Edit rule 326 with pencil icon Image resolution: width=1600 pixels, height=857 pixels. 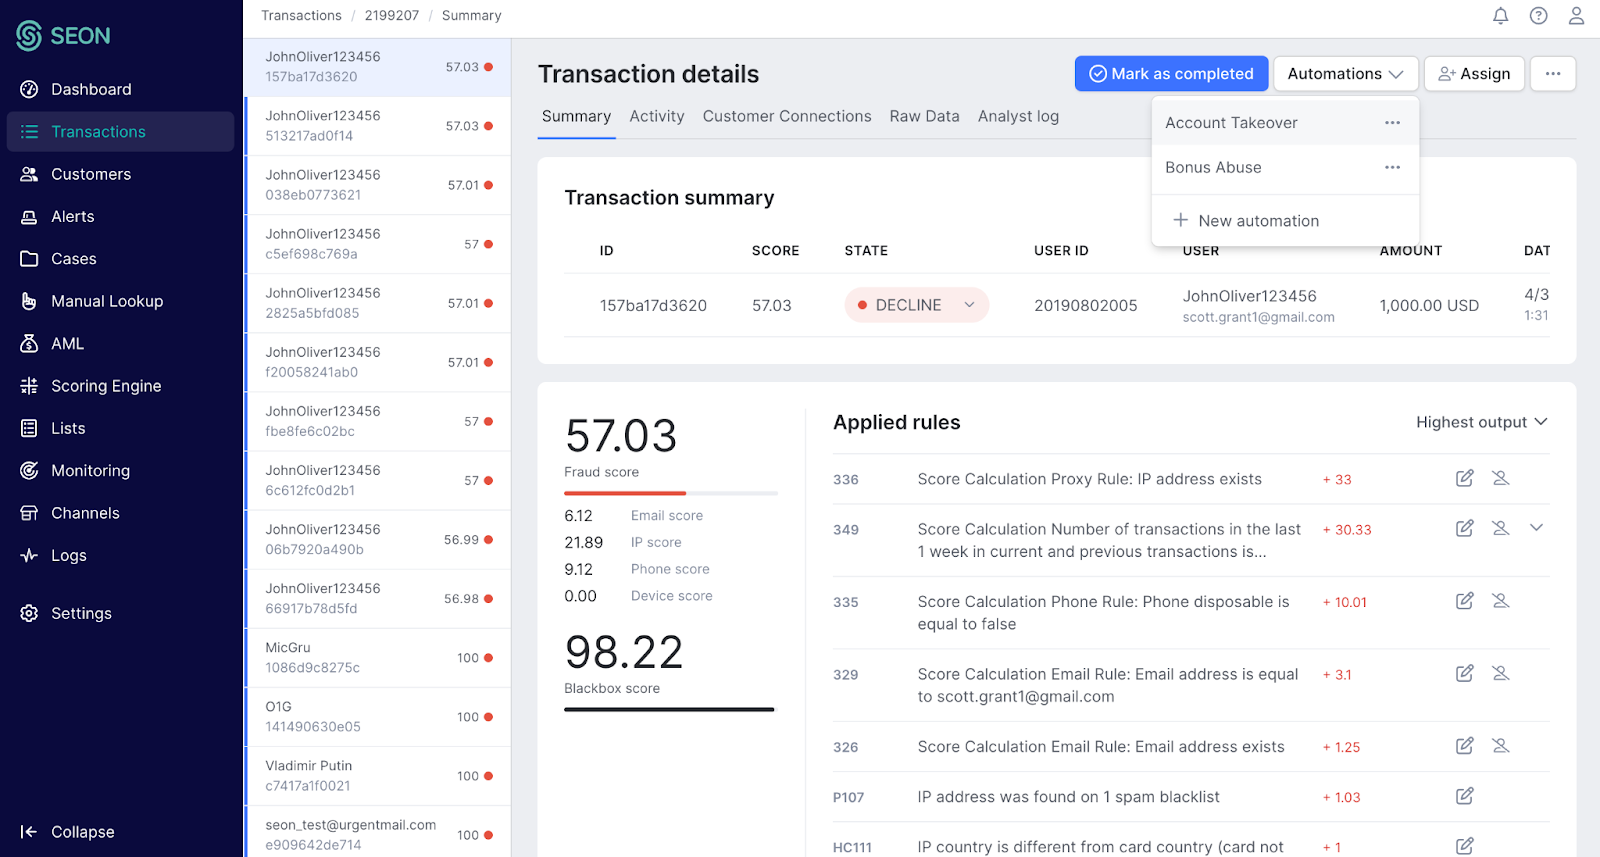[x=1464, y=746]
